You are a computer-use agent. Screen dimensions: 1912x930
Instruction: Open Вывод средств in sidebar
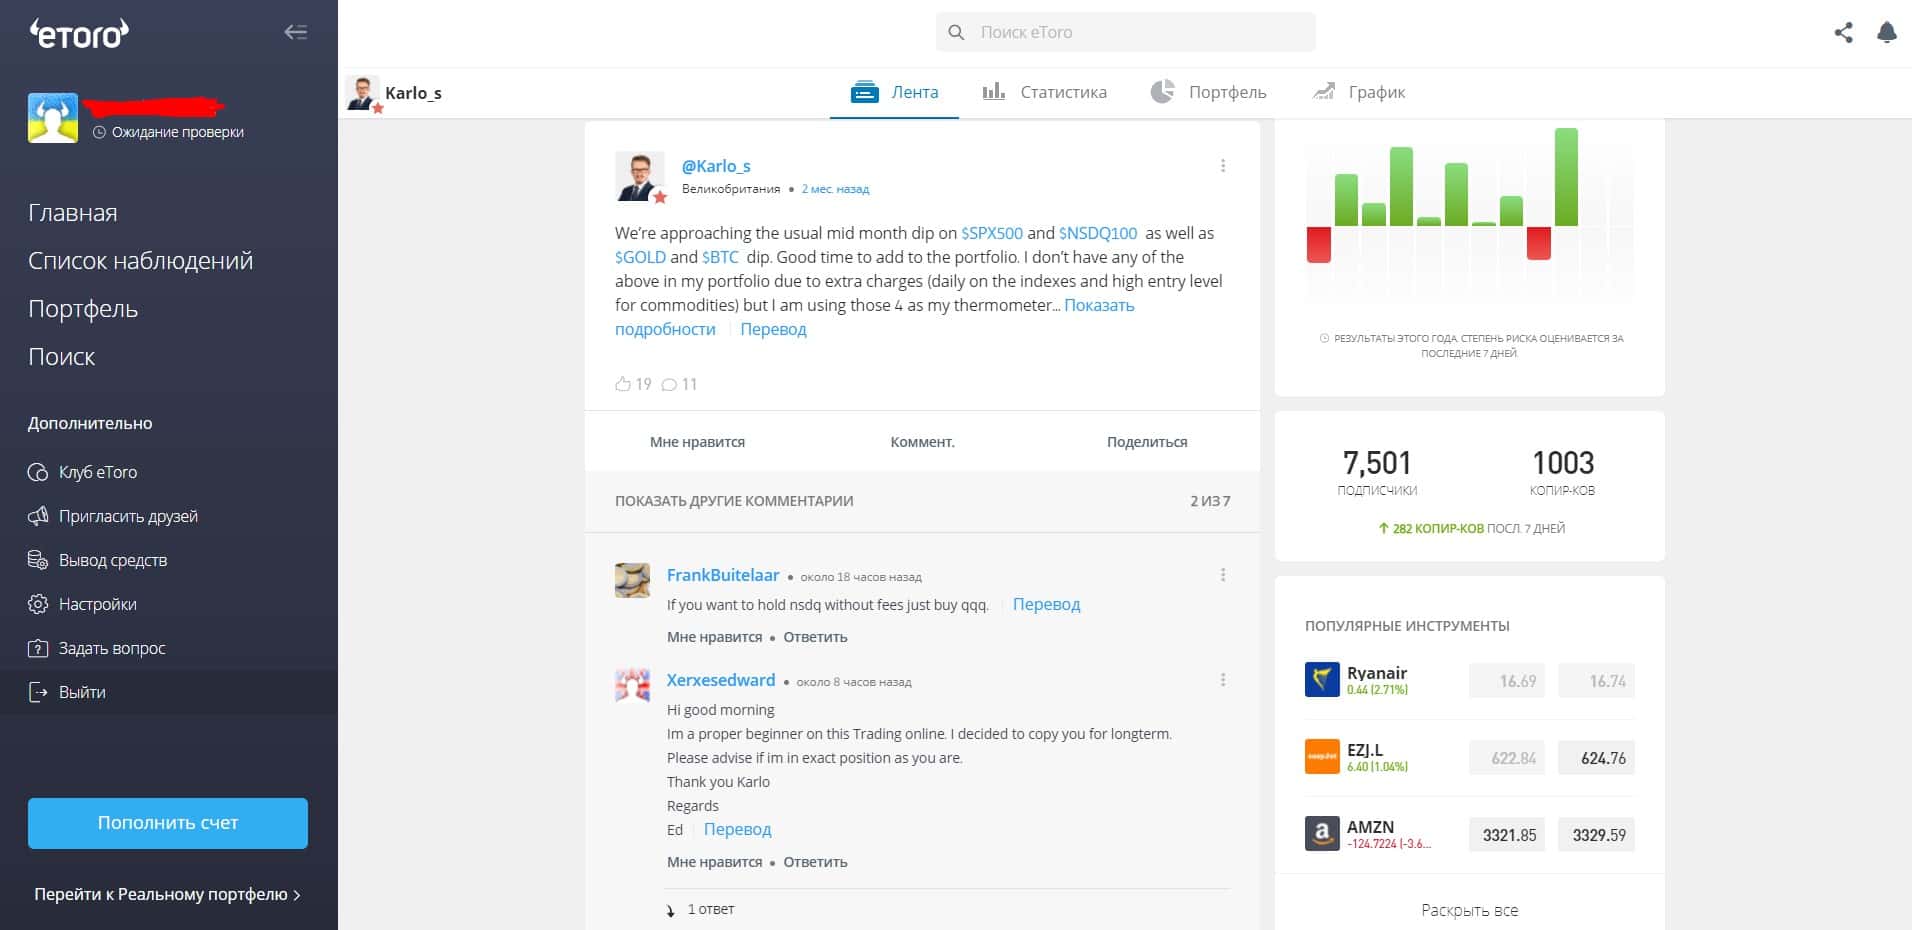click(x=98, y=560)
